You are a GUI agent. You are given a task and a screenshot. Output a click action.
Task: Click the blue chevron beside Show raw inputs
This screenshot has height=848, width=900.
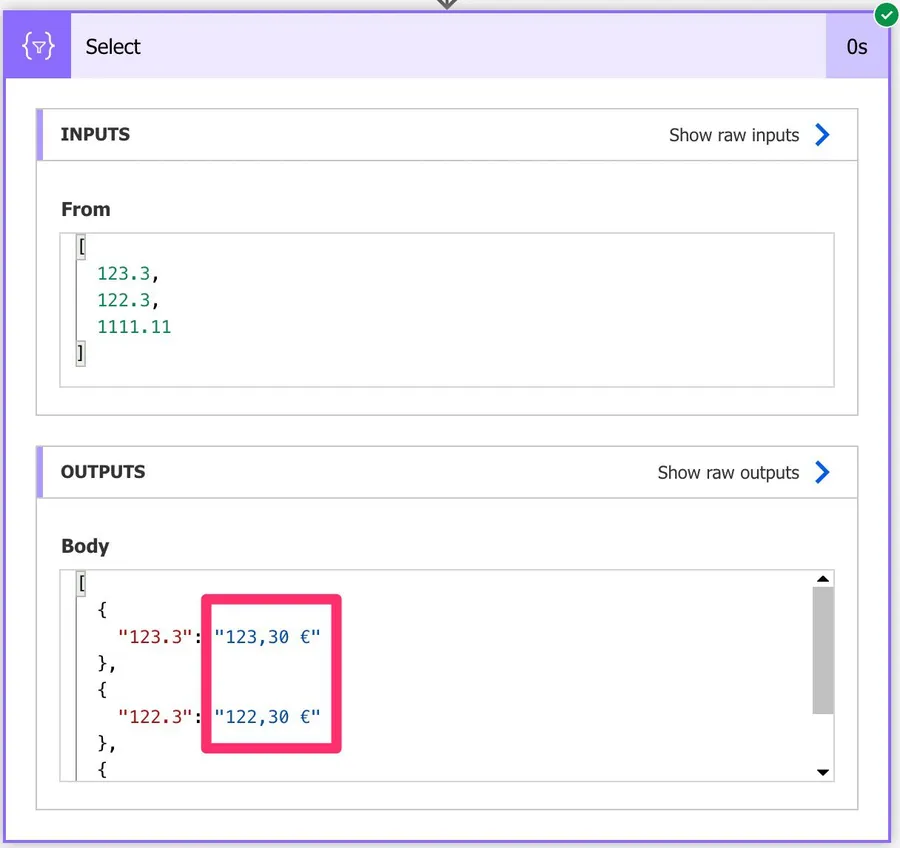coord(822,135)
